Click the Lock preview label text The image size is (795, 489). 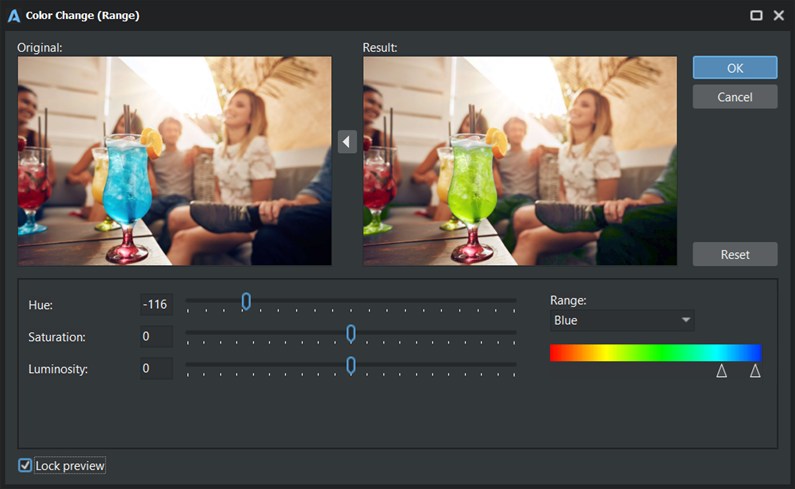[x=70, y=466]
